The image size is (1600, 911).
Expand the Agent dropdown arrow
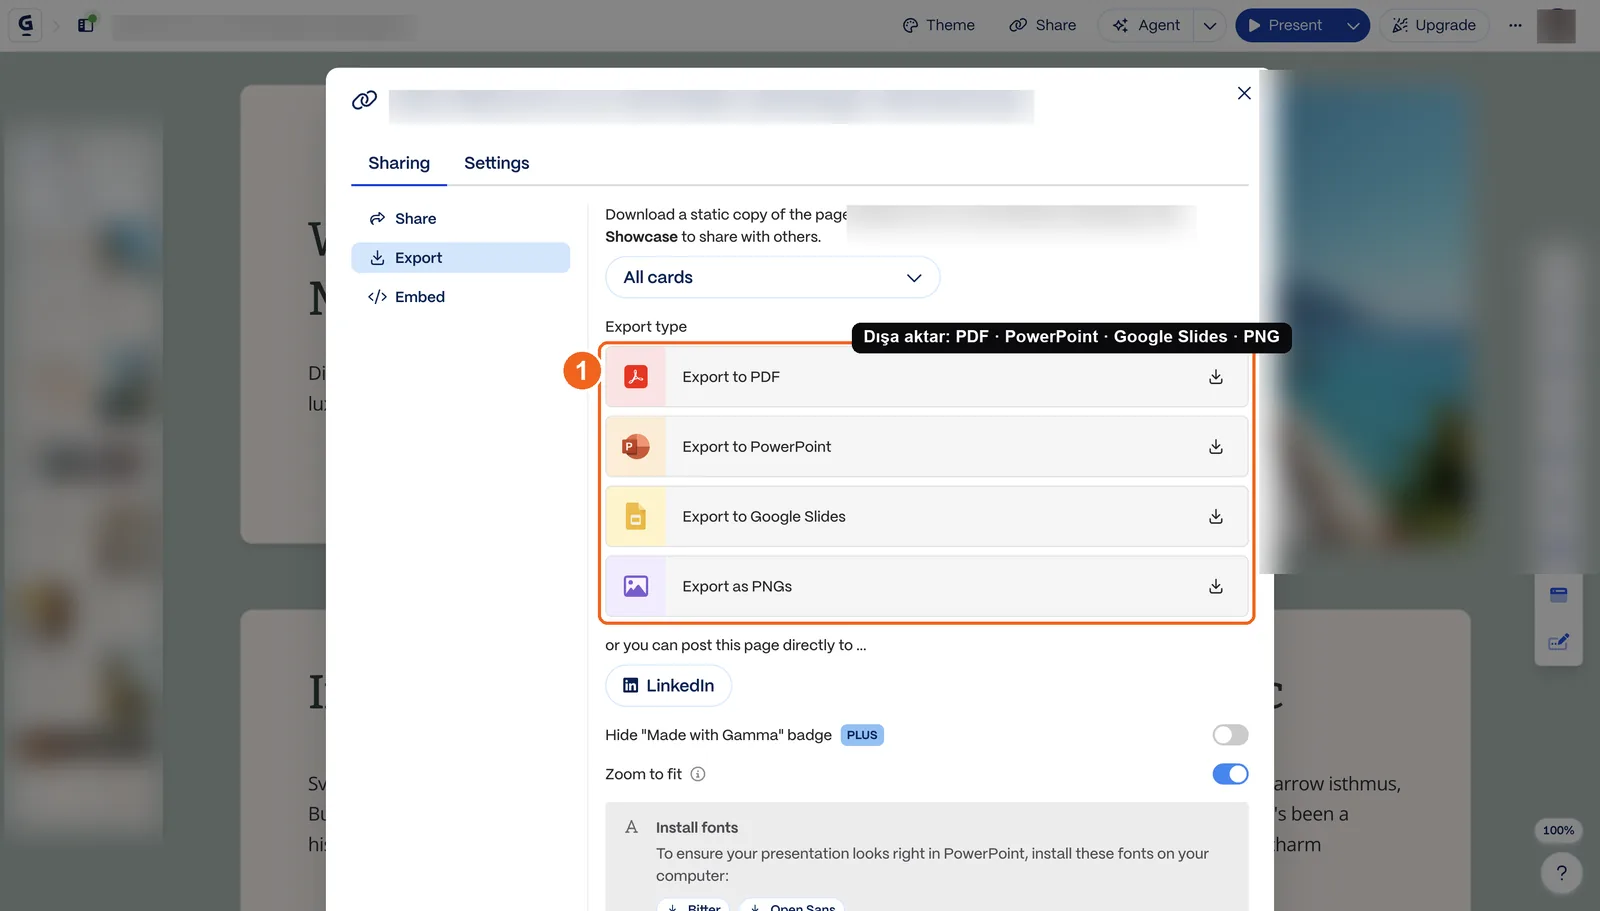click(x=1210, y=25)
